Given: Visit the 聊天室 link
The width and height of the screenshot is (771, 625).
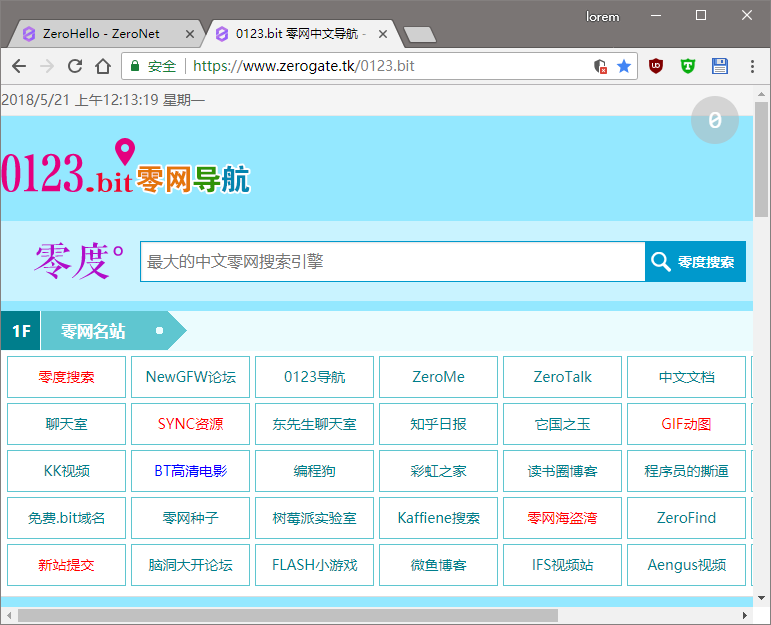Looking at the screenshot, I should tap(66, 424).
